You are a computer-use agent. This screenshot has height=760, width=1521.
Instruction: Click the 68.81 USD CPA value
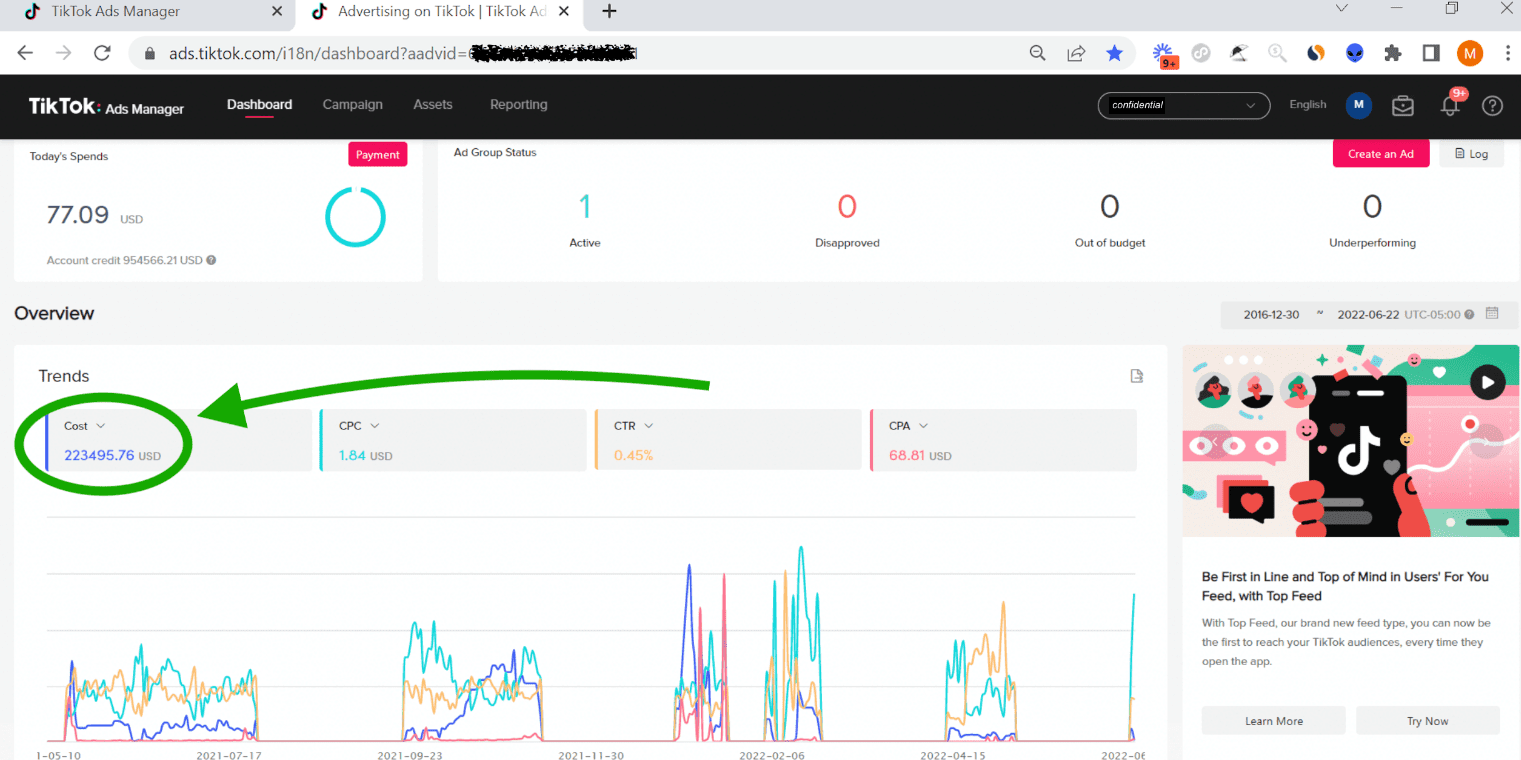pos(920,455)
